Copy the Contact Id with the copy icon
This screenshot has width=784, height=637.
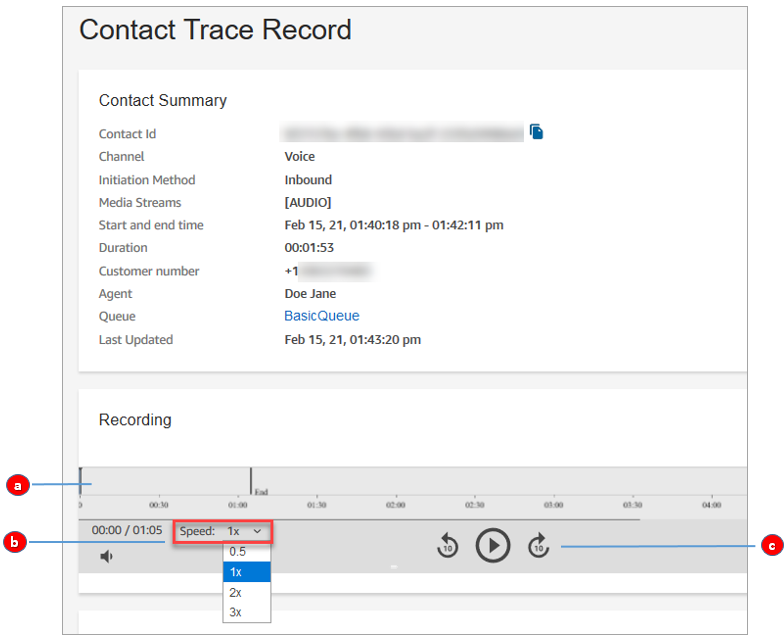pos(536,132)
